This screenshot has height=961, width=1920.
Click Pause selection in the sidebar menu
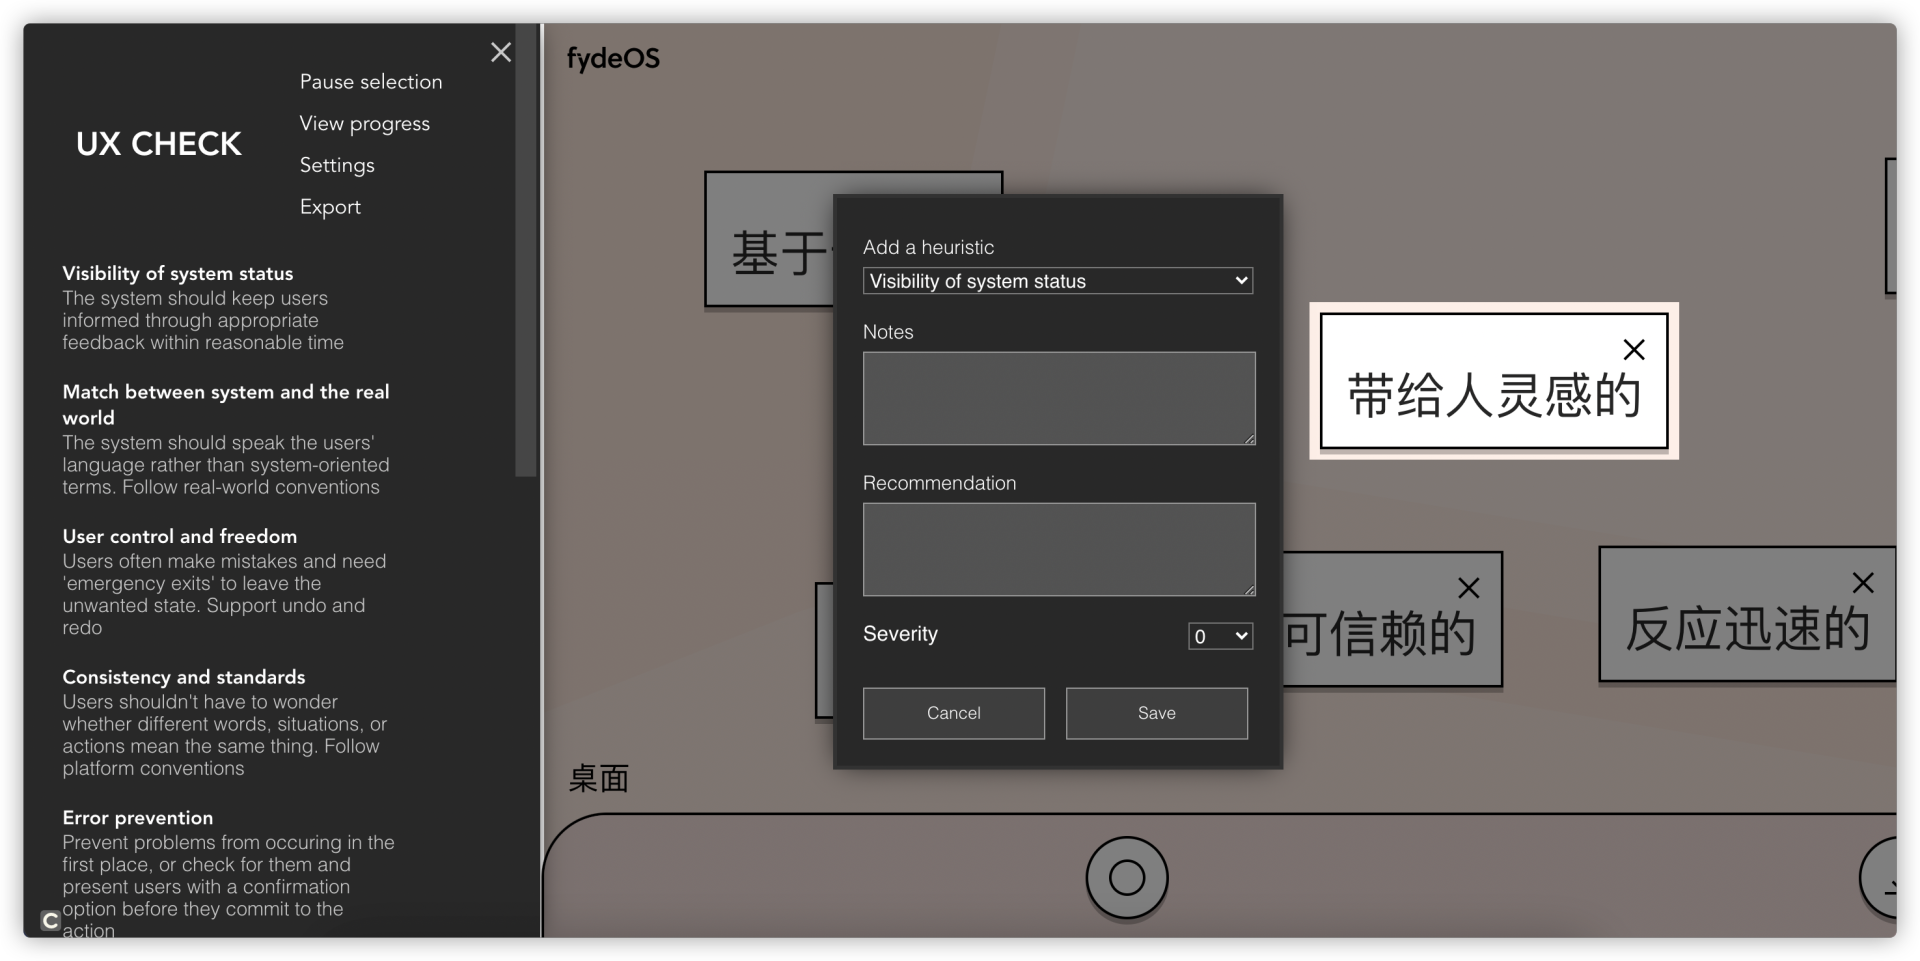pyautogui.click(x=371, y=82)
